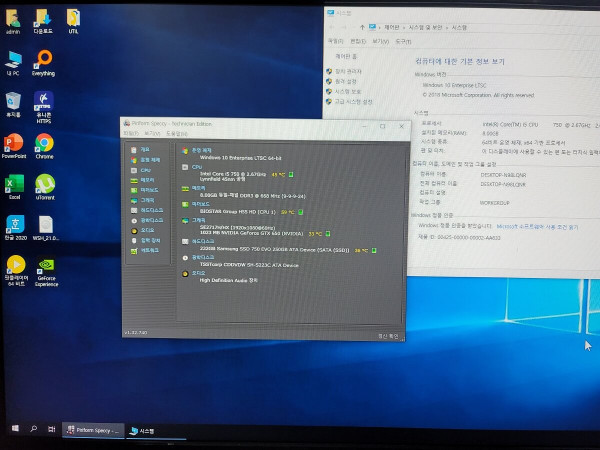This screenshot has width=600, height=450.
Task: Click the CPU temperature indicator icon in Speccy
Action: (x=291, y=174)
